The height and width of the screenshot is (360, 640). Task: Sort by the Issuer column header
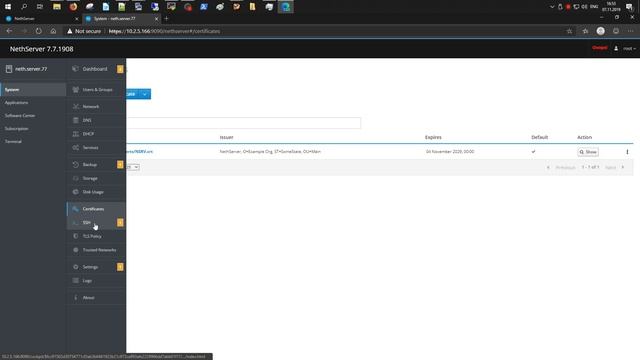(227, 138)
